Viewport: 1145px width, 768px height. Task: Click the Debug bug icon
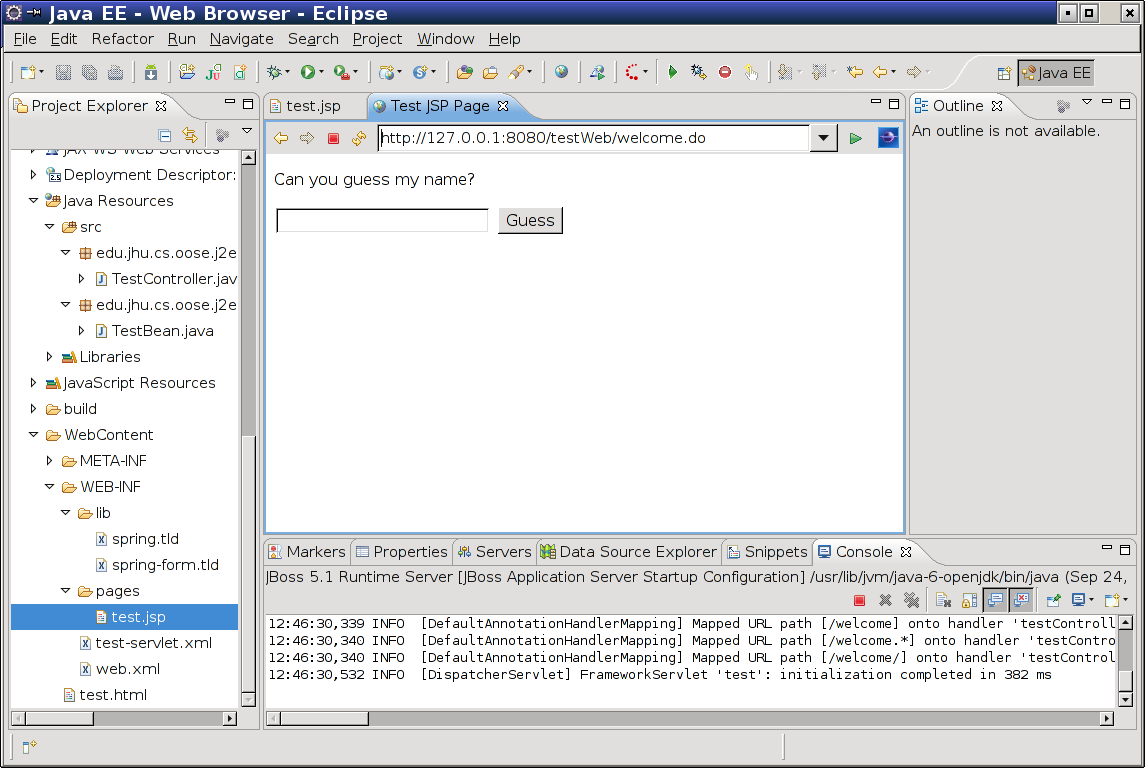pos(274,72)
